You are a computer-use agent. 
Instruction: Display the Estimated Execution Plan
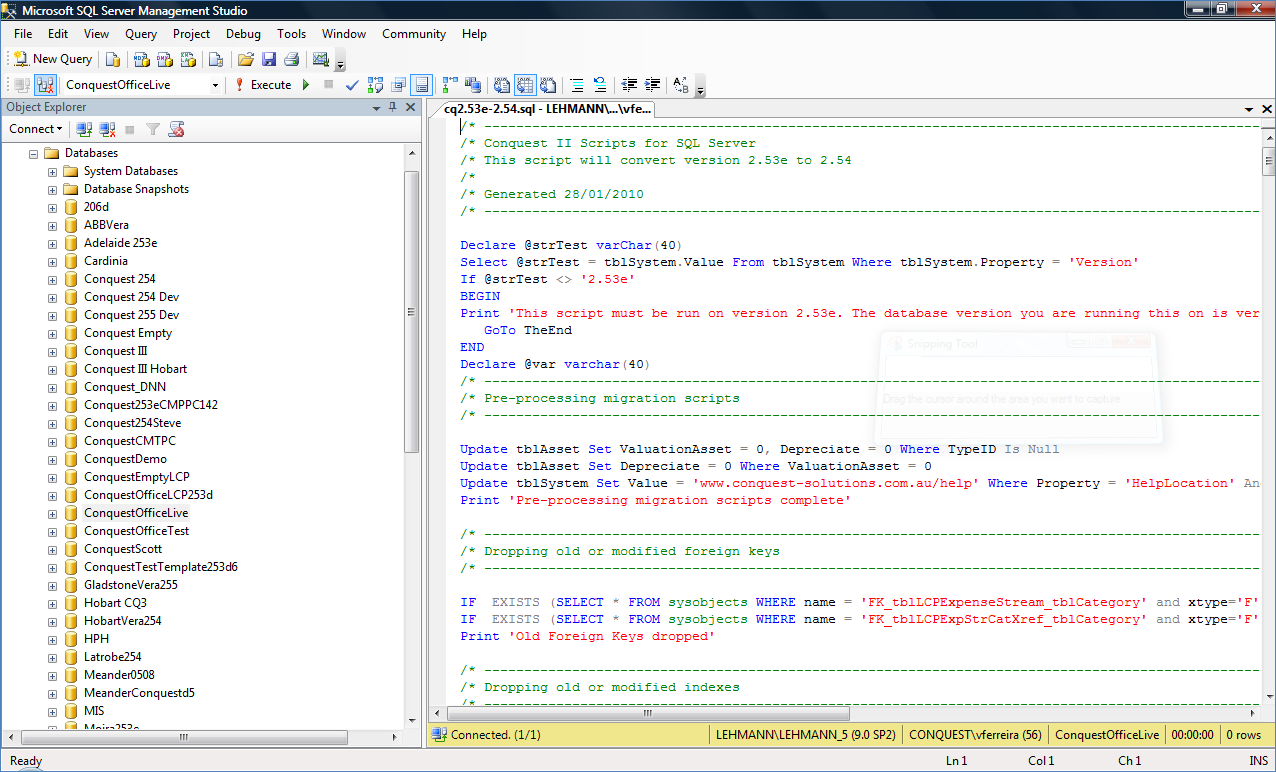pyautogui.click(x=376, y=85)
